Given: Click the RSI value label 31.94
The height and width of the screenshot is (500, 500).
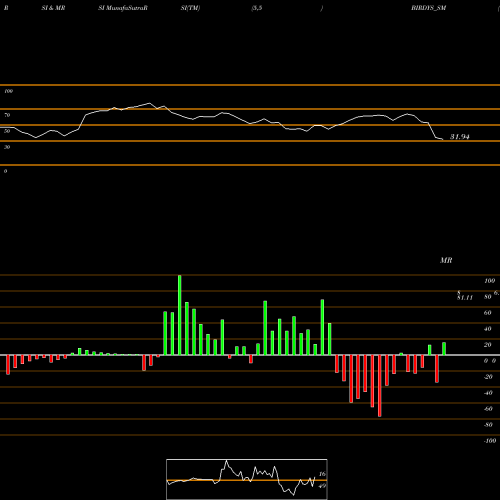Looking at the screenshot, I should pyautogui.click(x=460, y=137).
